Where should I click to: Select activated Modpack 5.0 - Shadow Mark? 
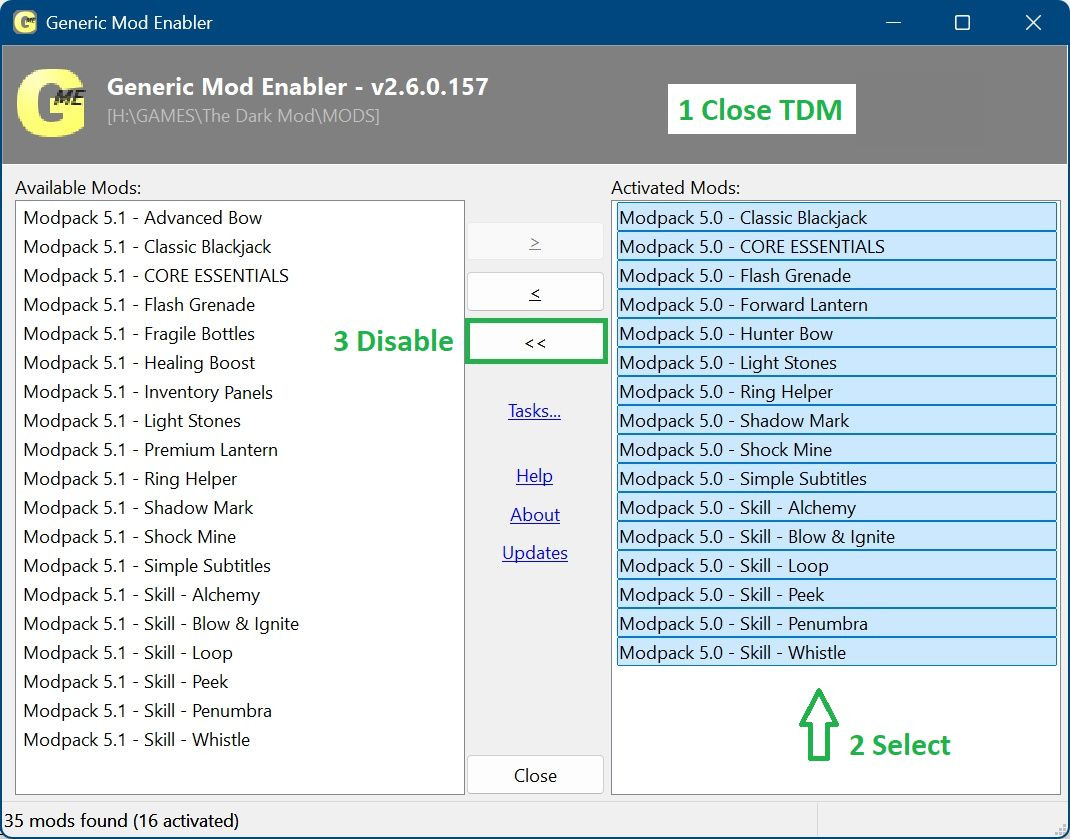pos(837,421)
